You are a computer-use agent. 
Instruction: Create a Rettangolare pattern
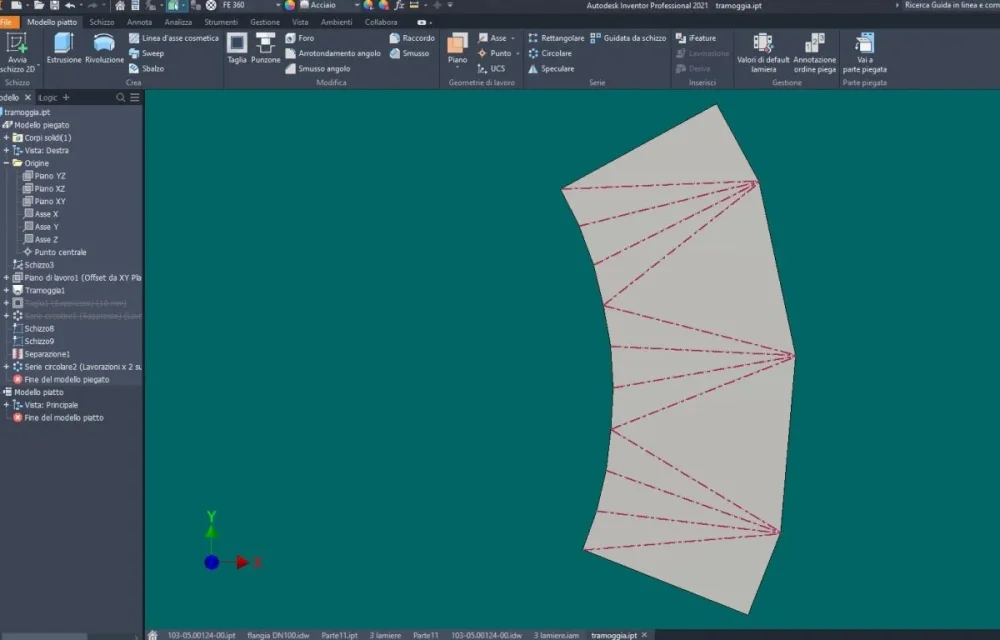click(x=556, y=38)
